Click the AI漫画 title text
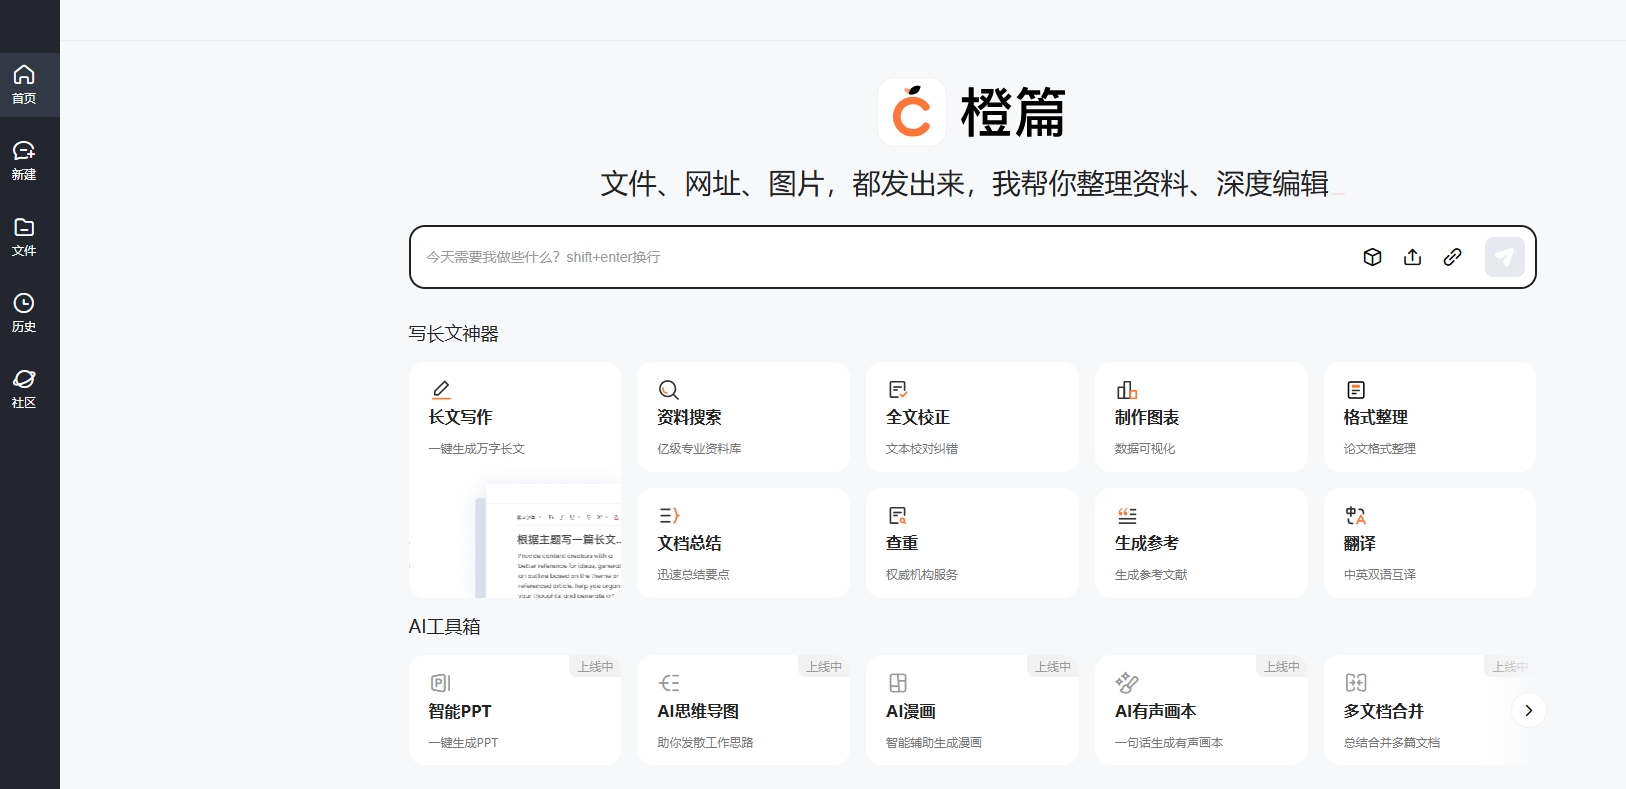This screenshot has width=1626, height=789. pos(911,711)
